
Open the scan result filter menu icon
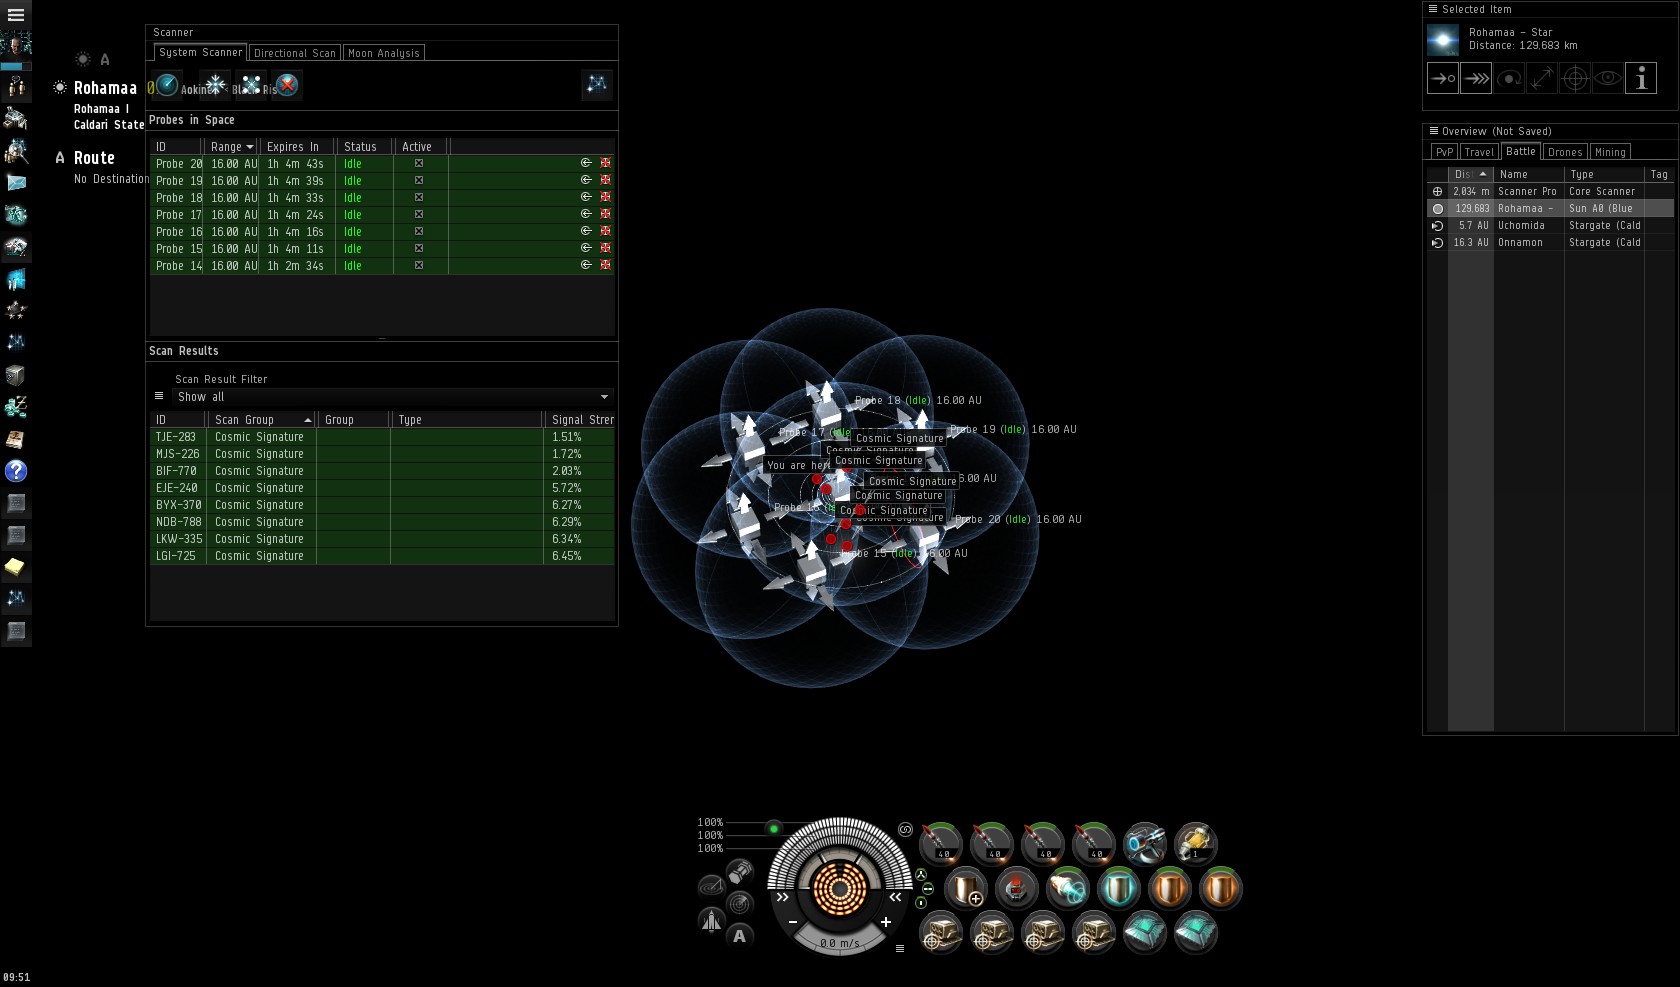[158, 397]
